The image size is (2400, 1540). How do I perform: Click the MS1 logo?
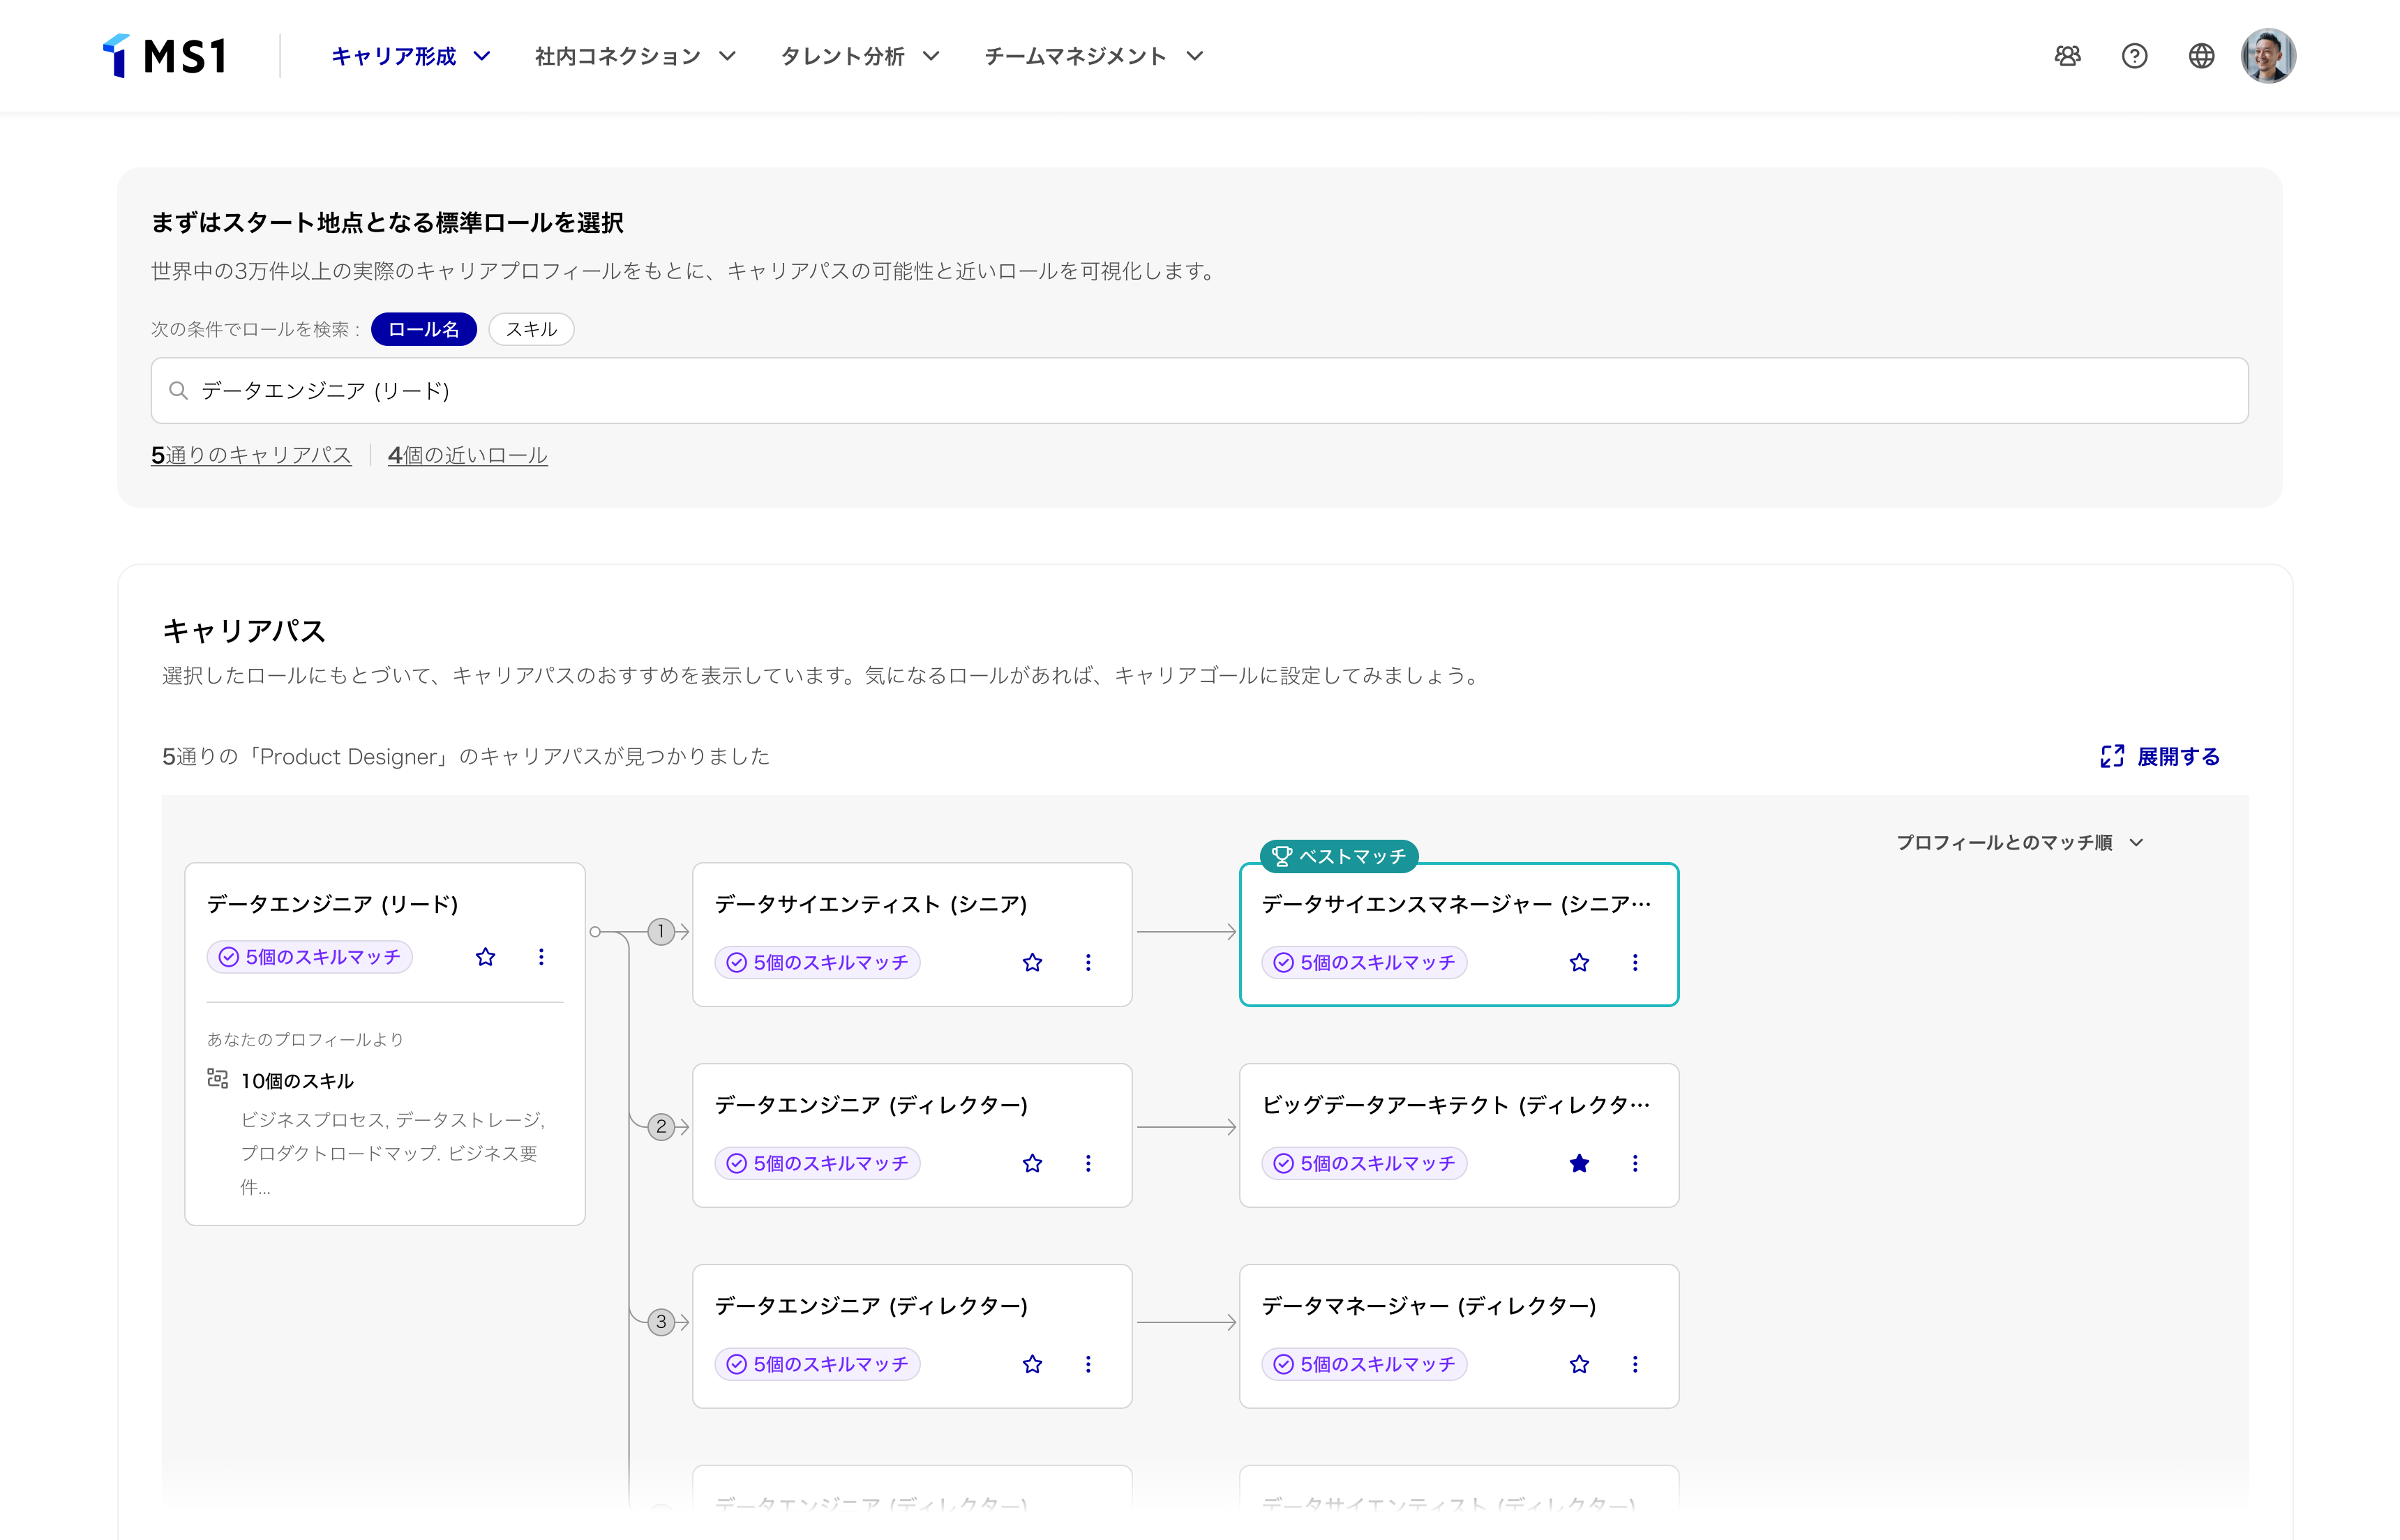point(165,56)
